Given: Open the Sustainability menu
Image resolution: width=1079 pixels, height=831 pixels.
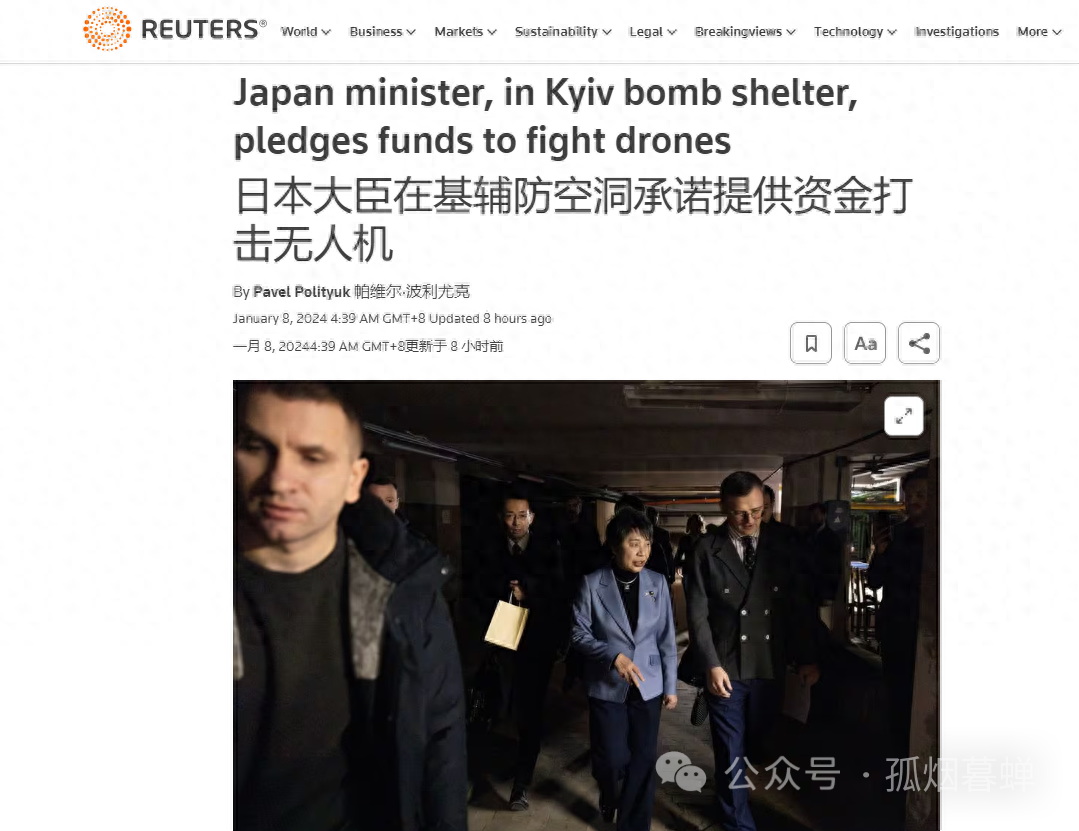Looking at the screenshot, I should [564, 32].
